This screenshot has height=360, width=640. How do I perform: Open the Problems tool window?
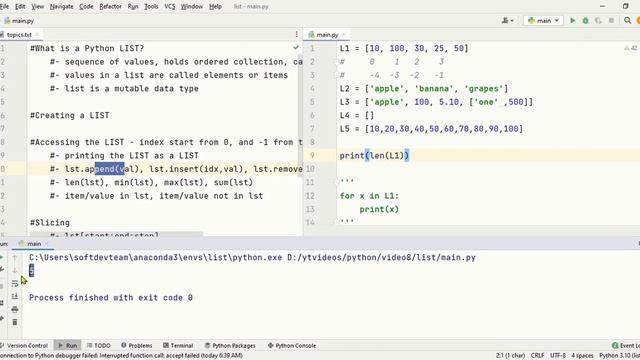(x=137, y=345)
